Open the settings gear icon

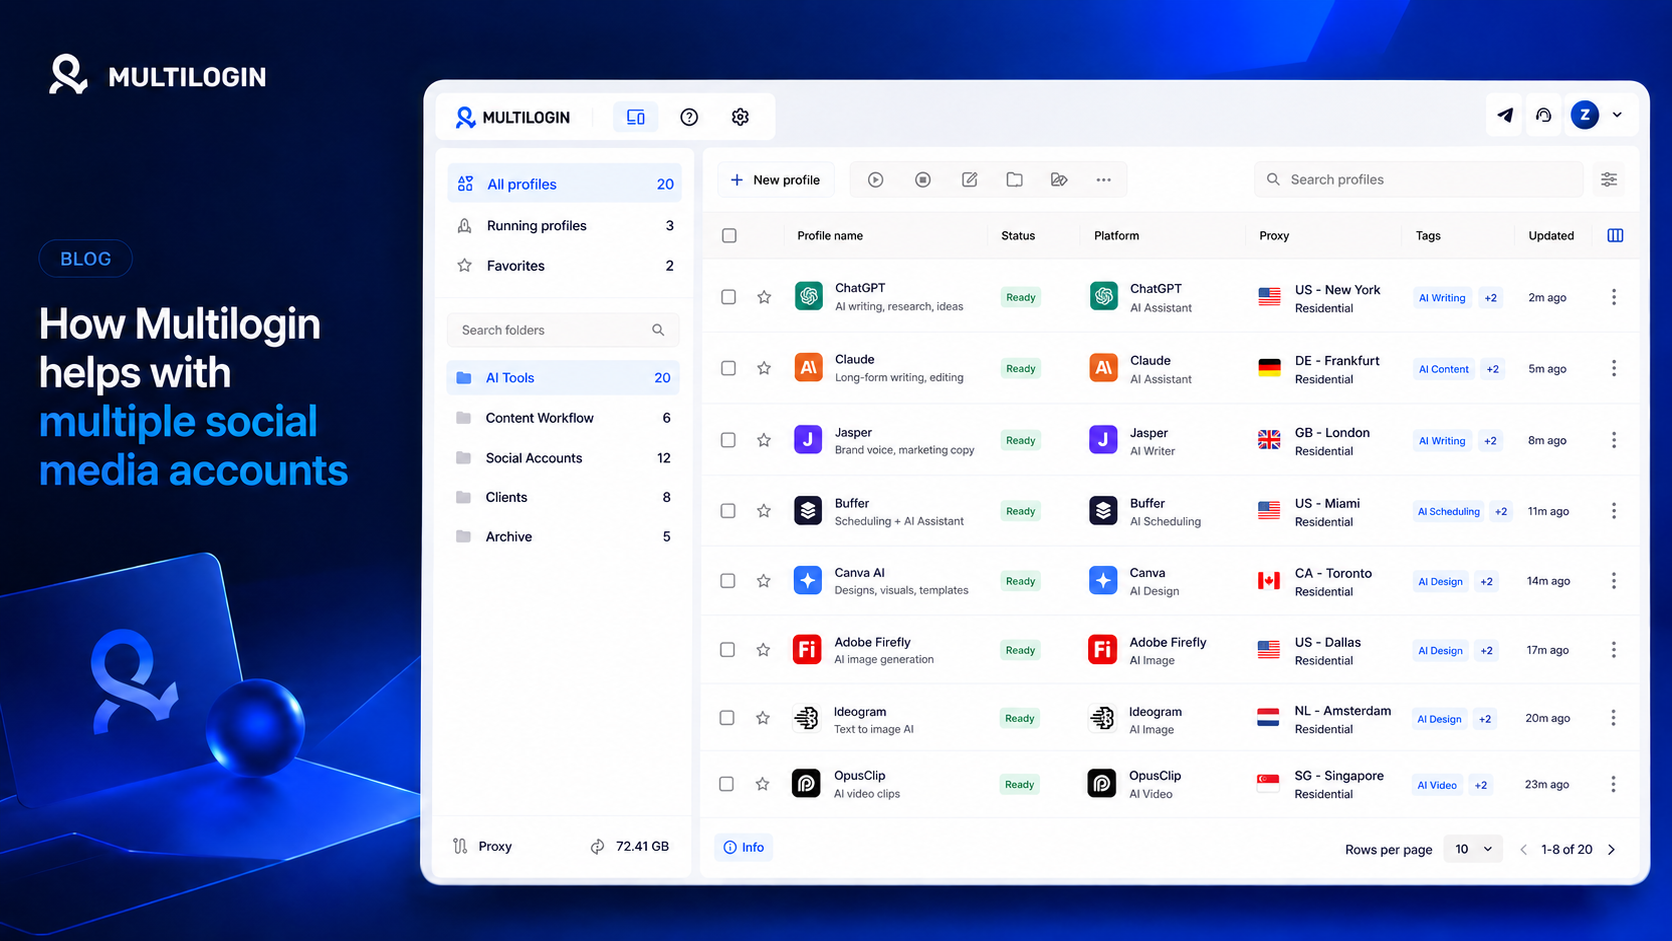(x=740, y=117)
